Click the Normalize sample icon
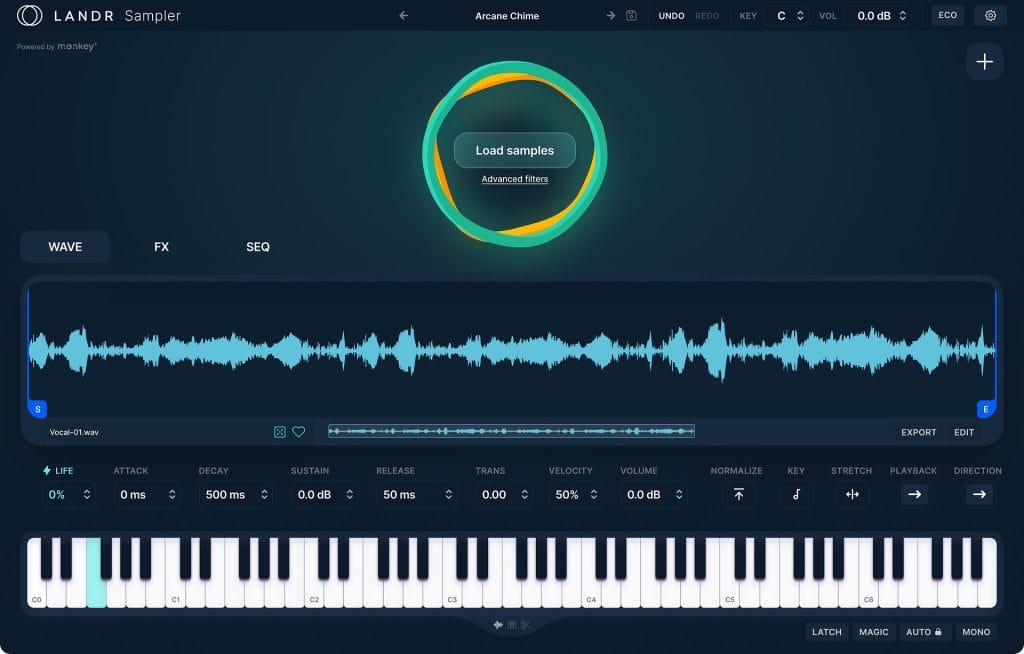Image resolution: width=1024 pixels, height=654 pixels. 737,494
